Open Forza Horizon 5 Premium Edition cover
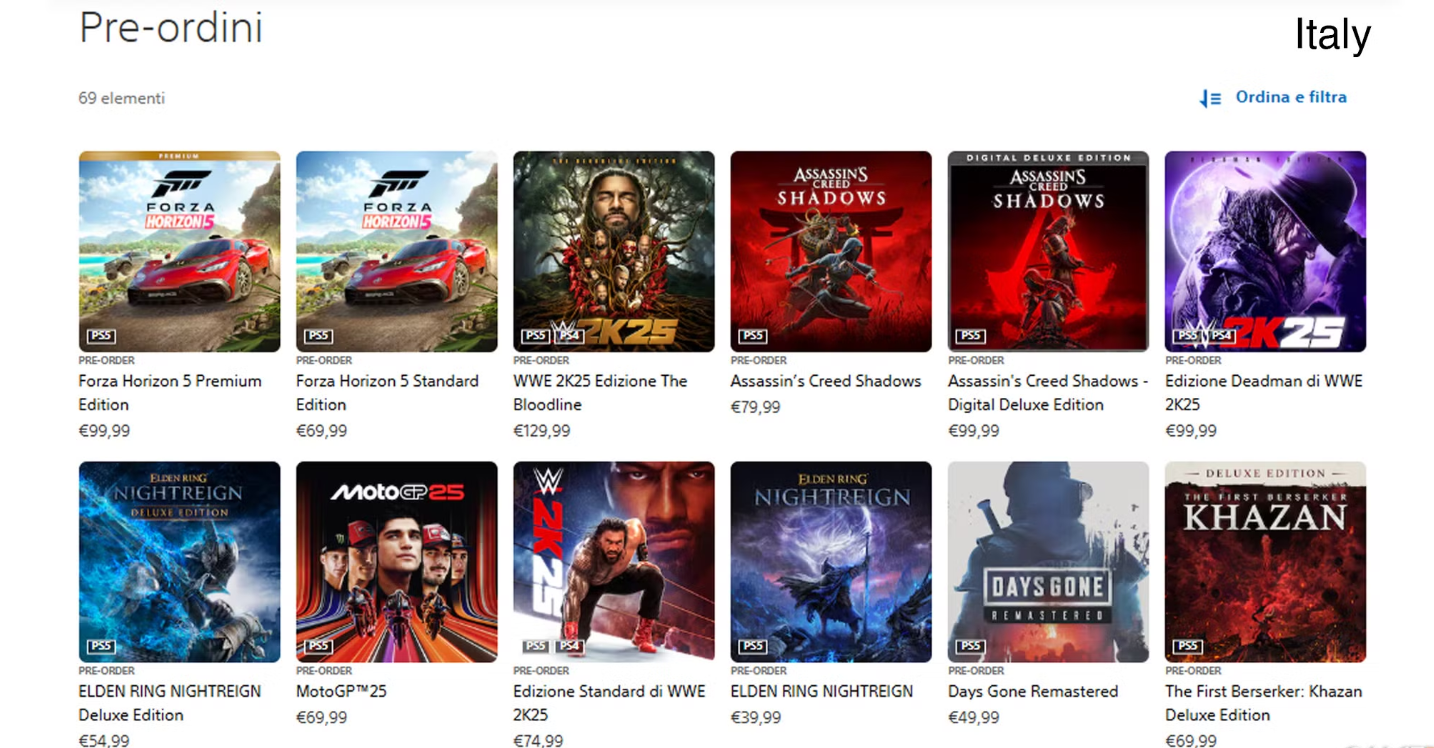The height and width of the screenshot is (748, 1434). click(x=179, y=251)
